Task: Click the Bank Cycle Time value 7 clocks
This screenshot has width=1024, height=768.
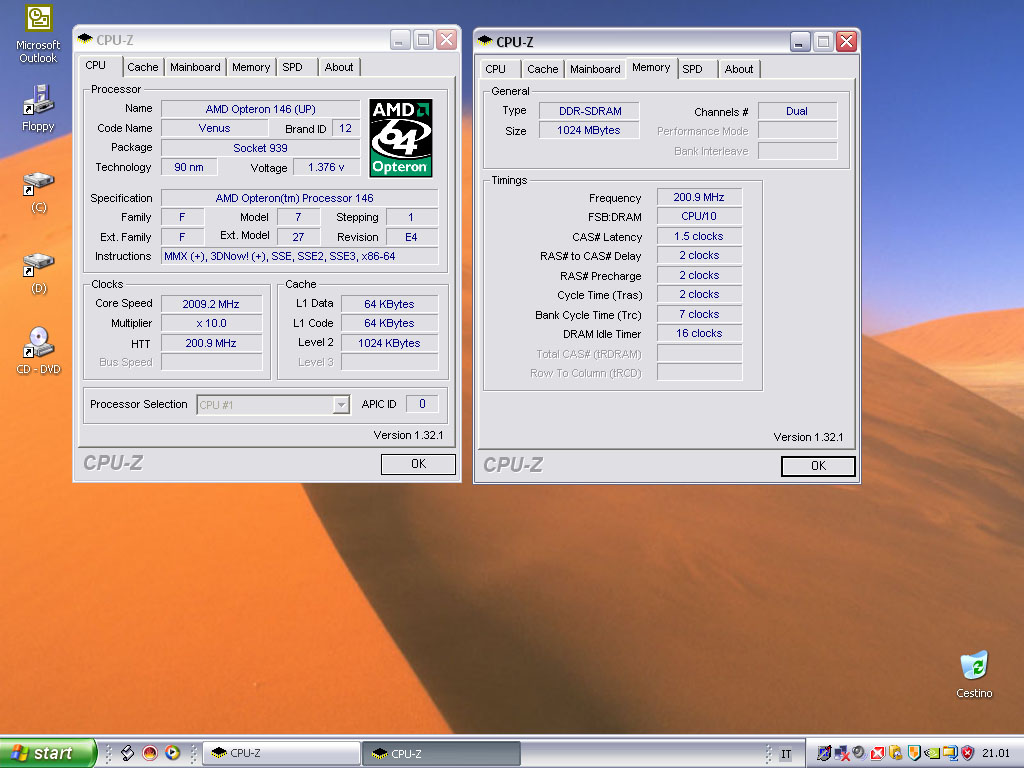Action: 699,314
